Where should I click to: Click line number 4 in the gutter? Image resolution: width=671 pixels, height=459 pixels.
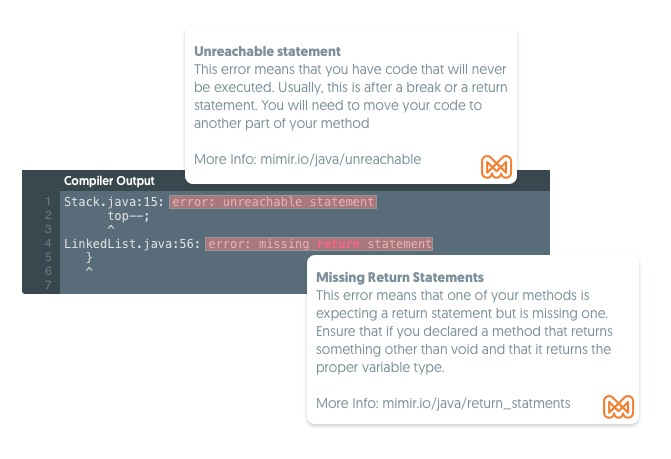tap(48, 243)
